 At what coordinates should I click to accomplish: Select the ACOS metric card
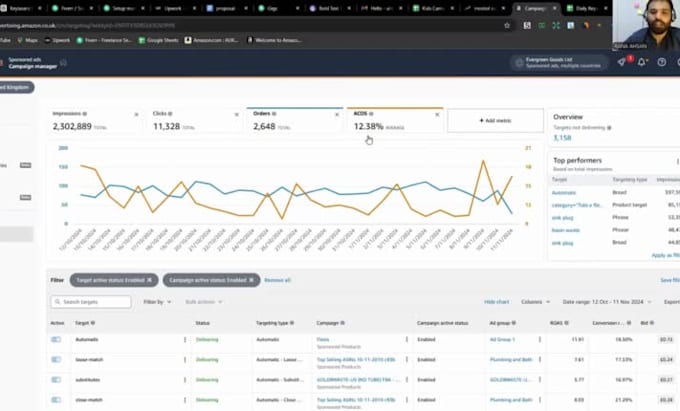coord(395,121)
